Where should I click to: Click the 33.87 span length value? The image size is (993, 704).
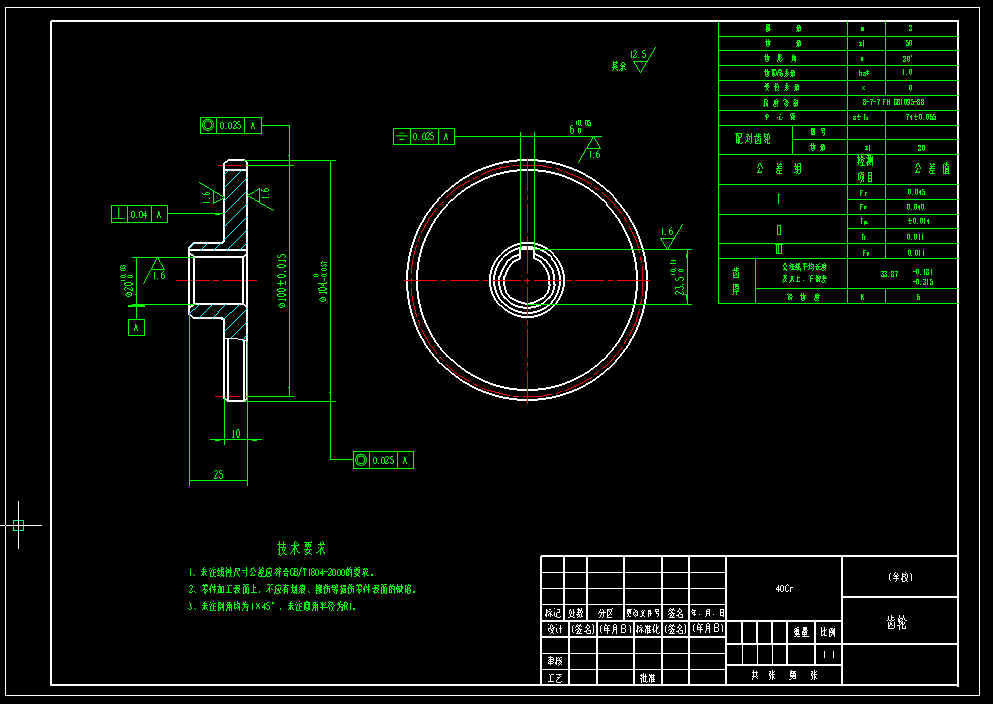(889, 274)
